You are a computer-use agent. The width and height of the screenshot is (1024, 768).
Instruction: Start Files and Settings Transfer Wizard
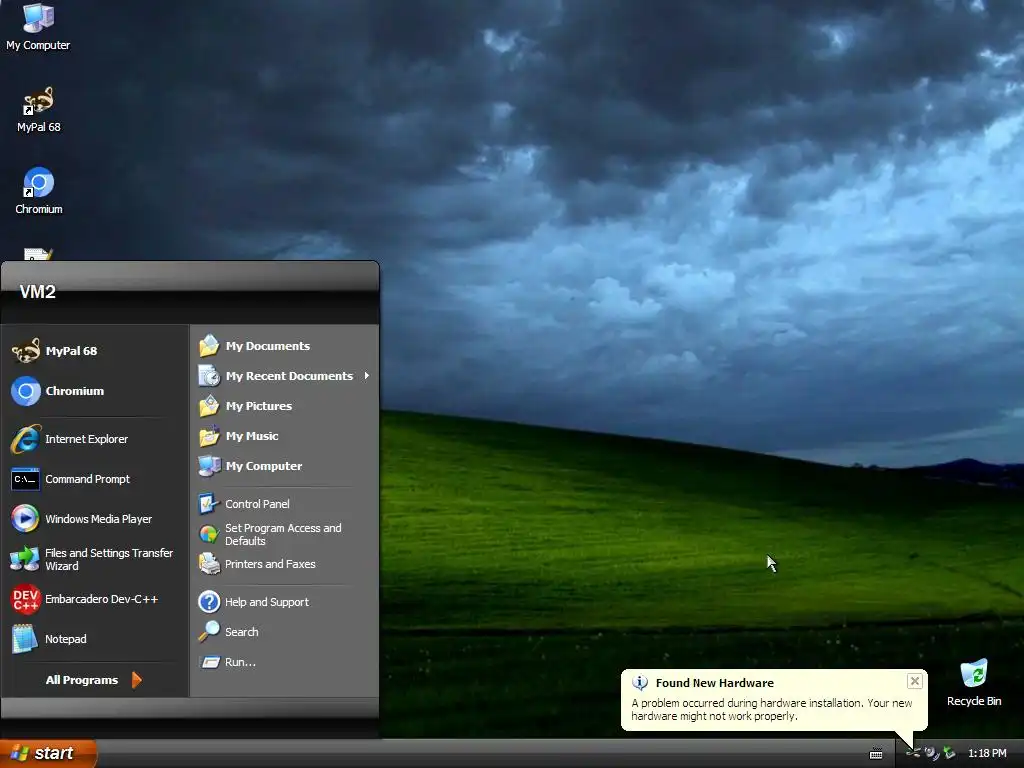95,559
